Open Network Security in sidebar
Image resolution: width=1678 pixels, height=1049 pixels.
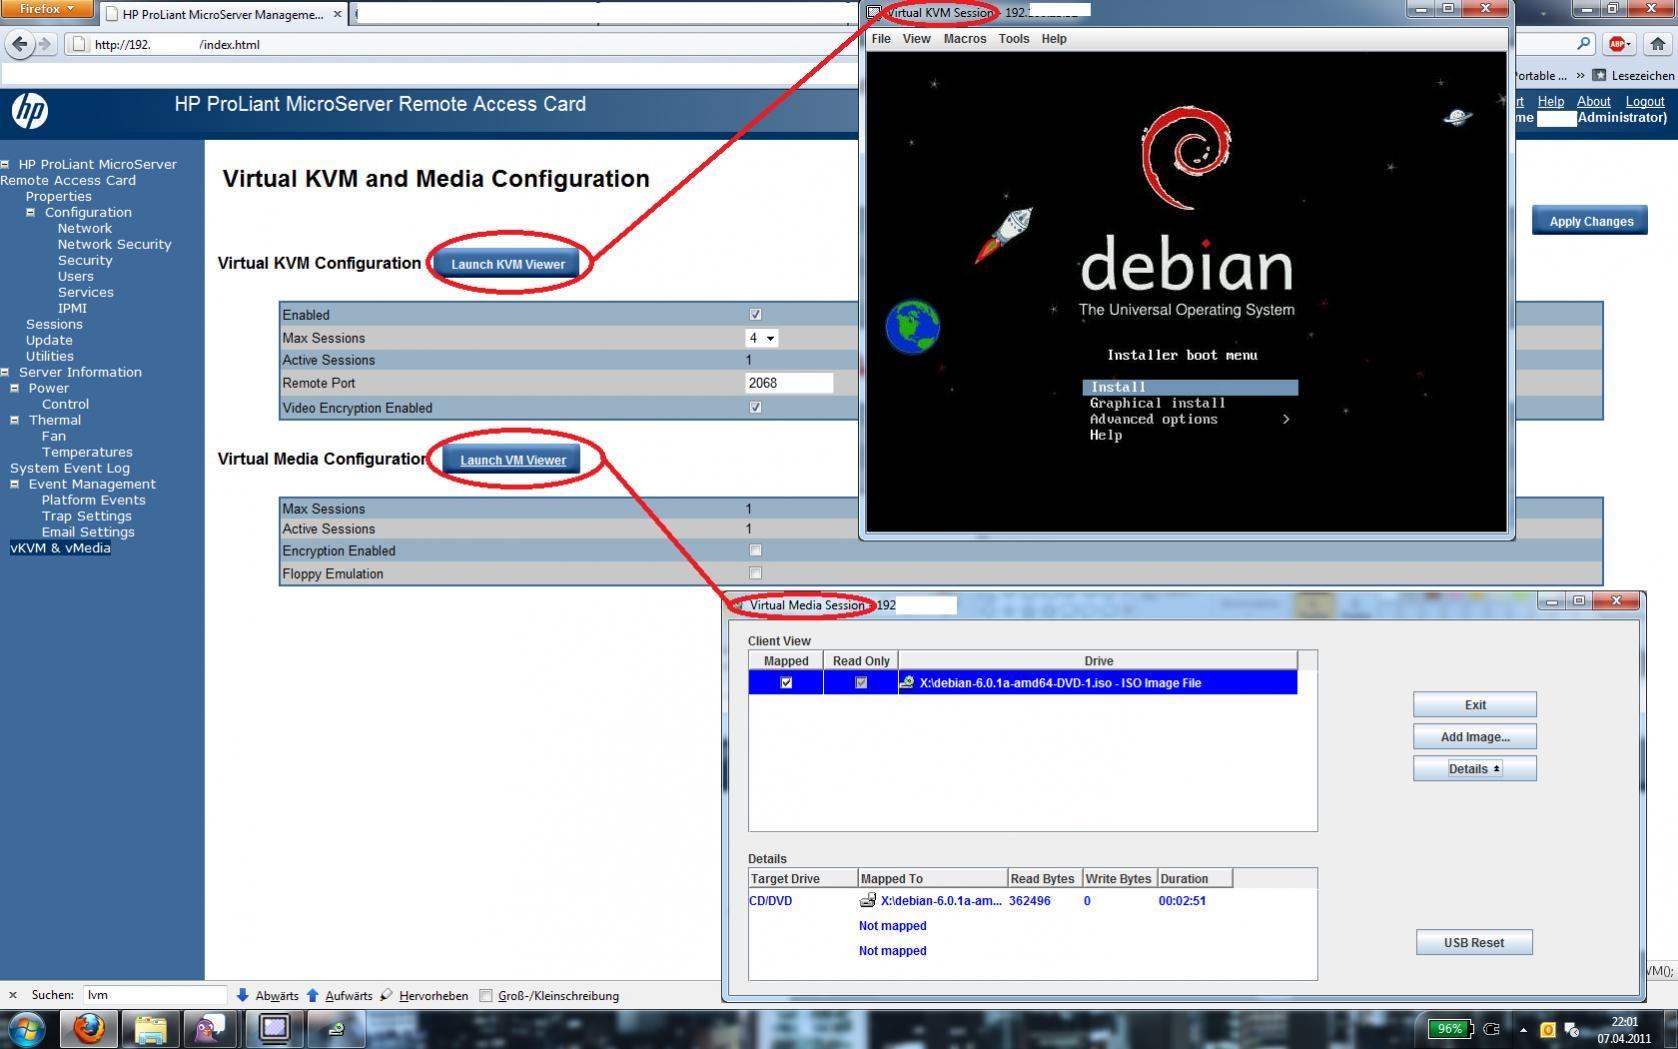tap(114, 244)
